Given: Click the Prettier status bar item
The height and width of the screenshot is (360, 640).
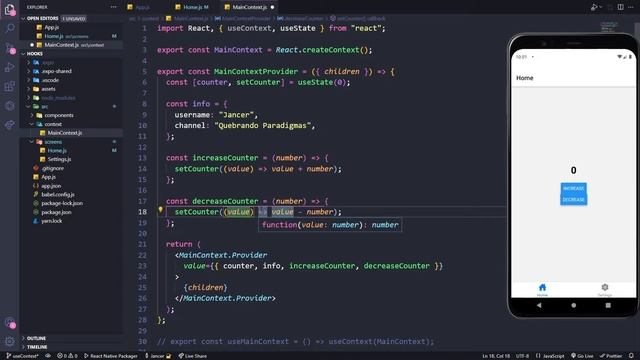Looking at the screenshot, I should 611,356.
